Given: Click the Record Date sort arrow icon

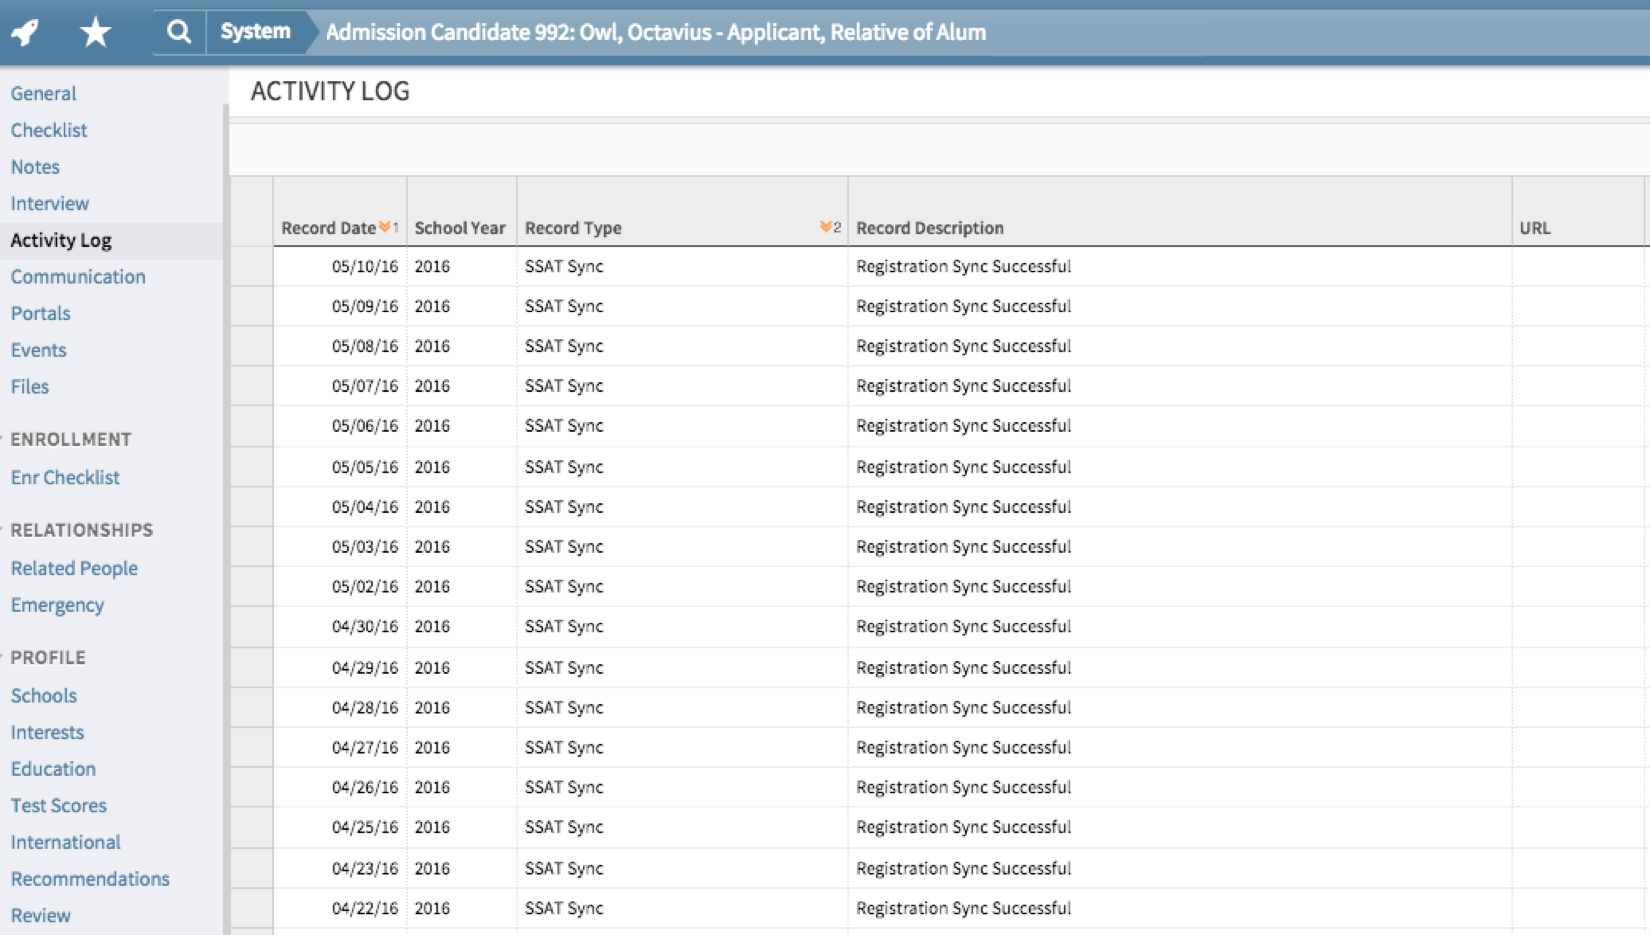Looking at the screenshot, I should pos(385,227).
